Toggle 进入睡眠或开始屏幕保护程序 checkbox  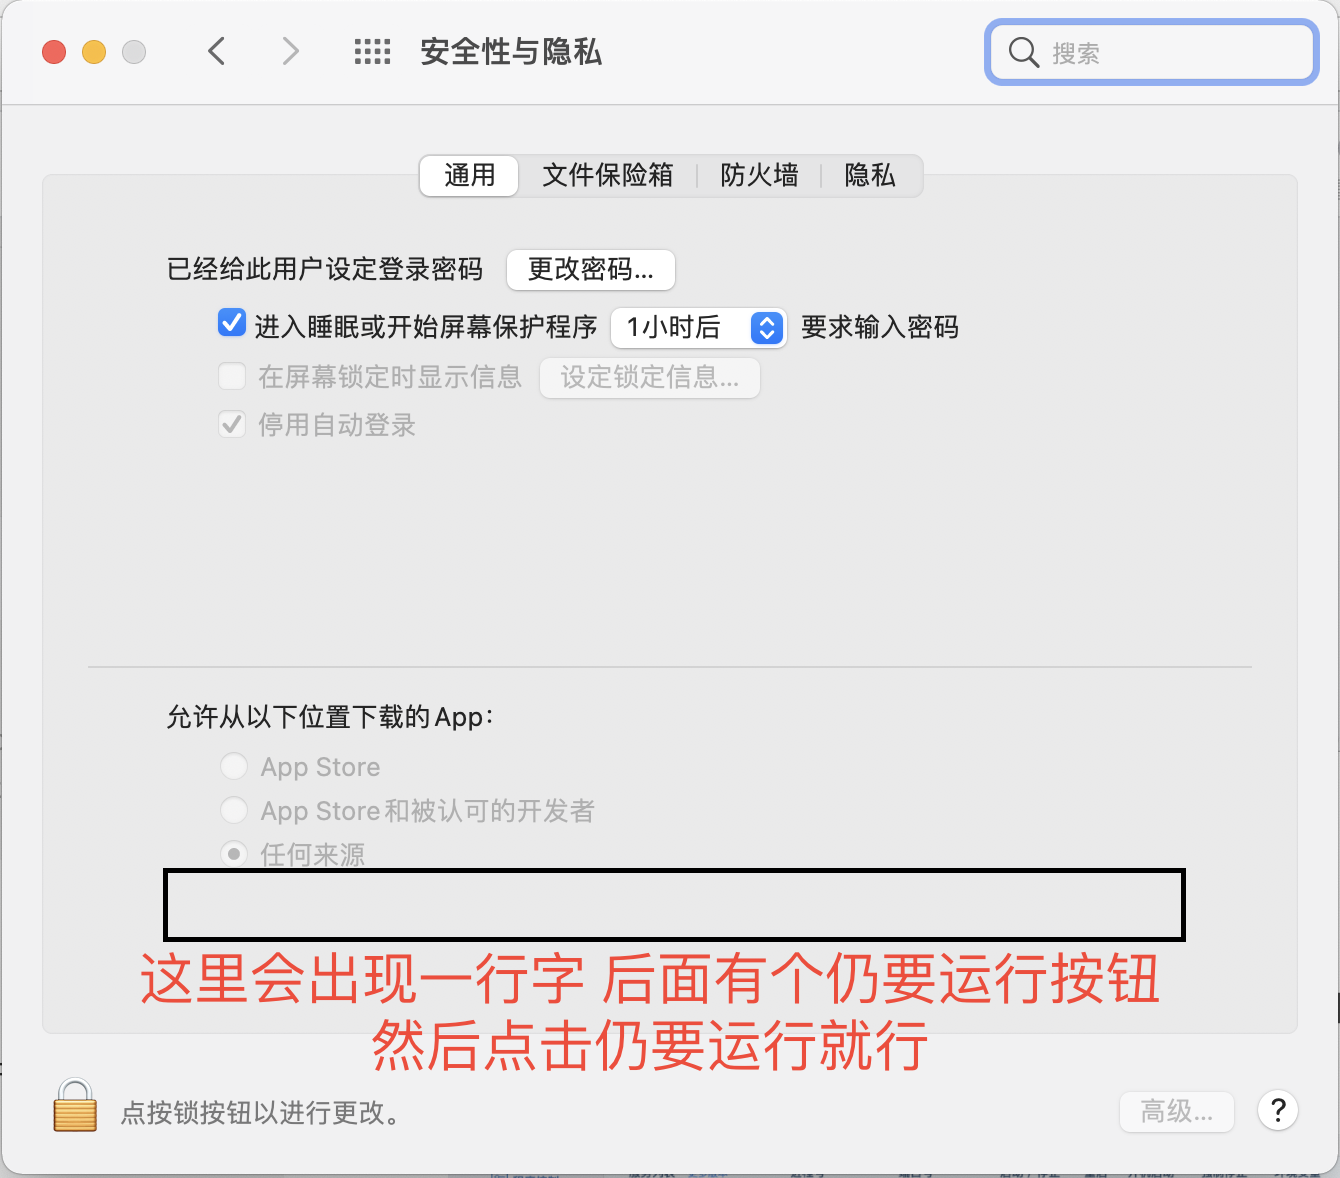[232, 324]
